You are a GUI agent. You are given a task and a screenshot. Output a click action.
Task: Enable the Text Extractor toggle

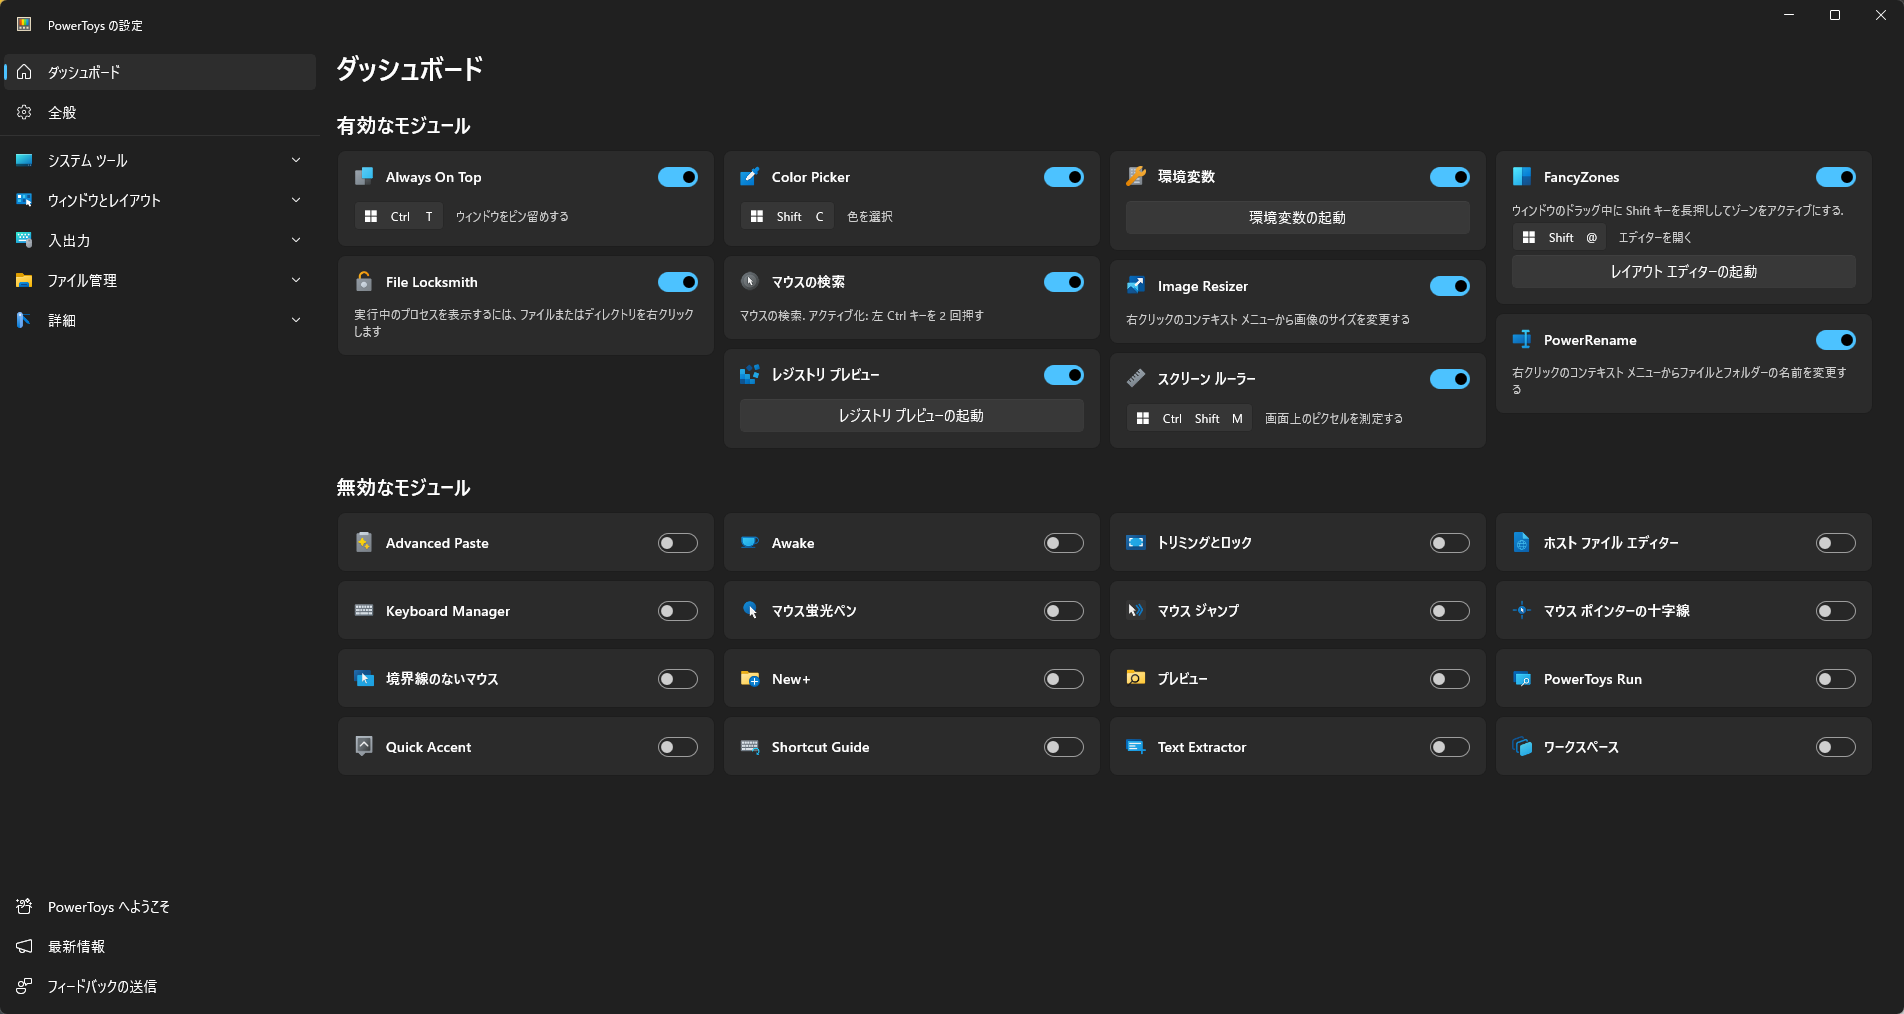coord(1450,747)
